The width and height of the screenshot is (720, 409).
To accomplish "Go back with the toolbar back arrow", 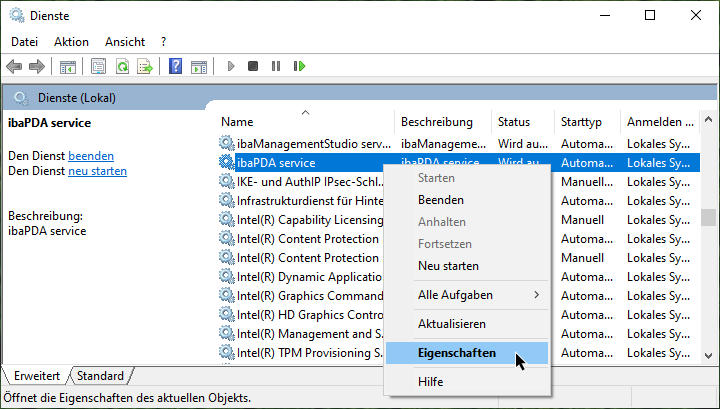I will tap(14, 67).
